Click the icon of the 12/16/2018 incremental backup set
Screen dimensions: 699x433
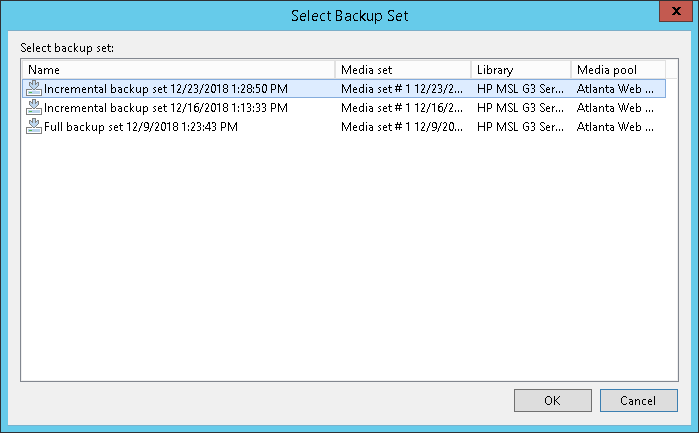point(34,108)
